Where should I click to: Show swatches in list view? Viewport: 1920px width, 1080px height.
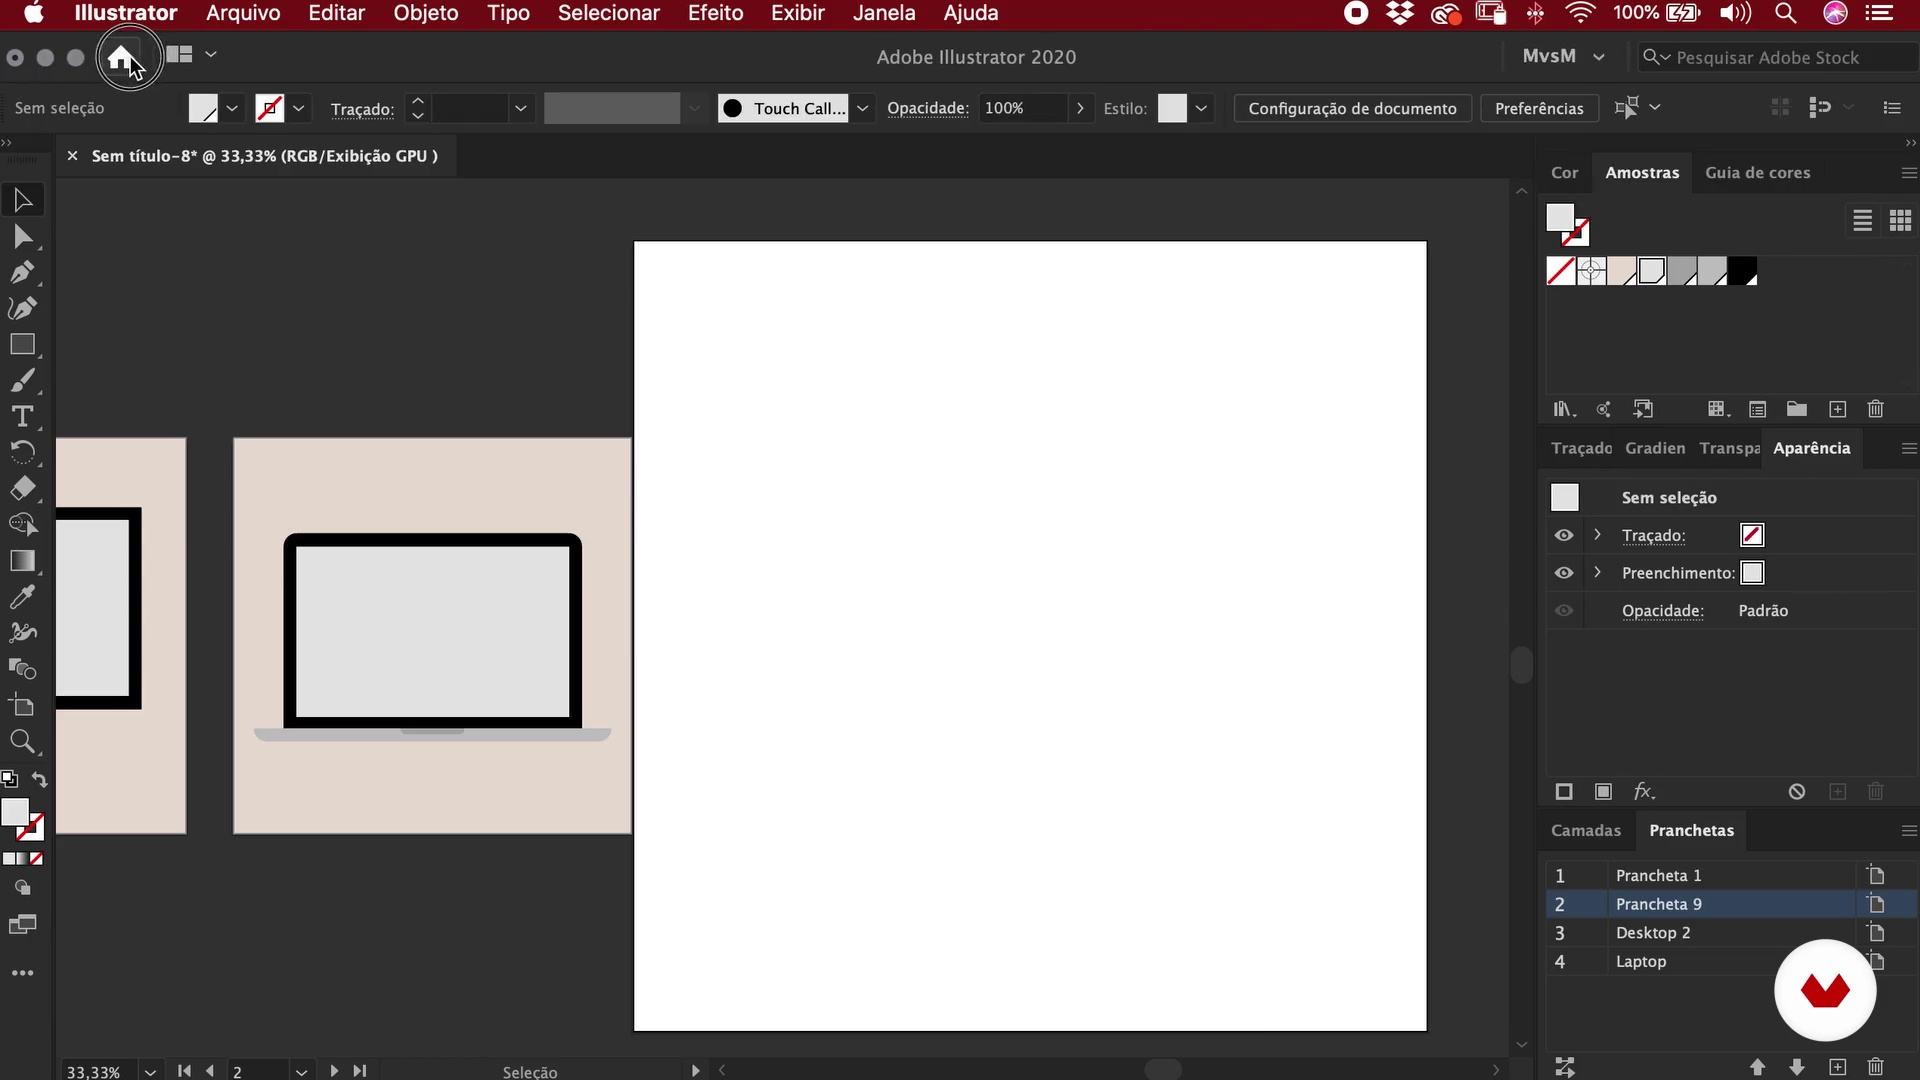pos(1862,221)
